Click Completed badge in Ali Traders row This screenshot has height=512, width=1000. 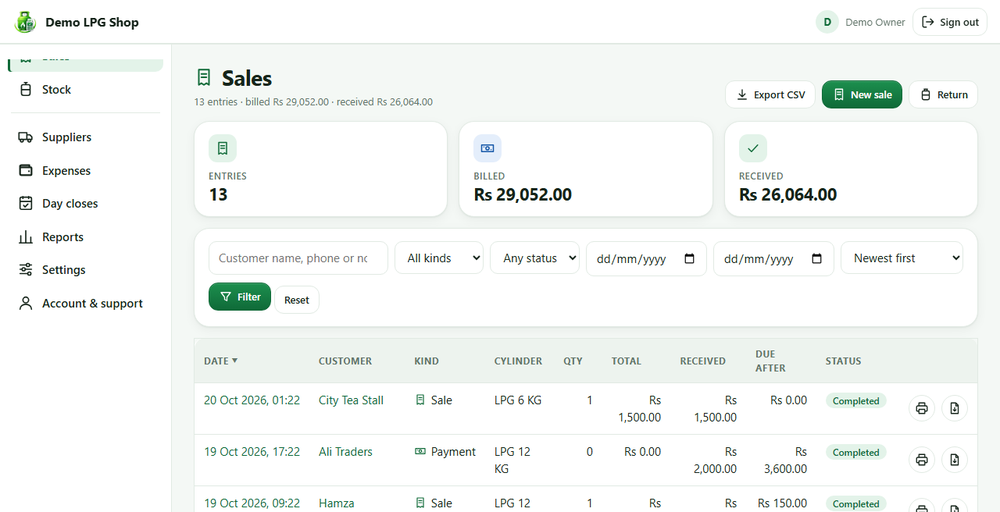coord(856,453)
